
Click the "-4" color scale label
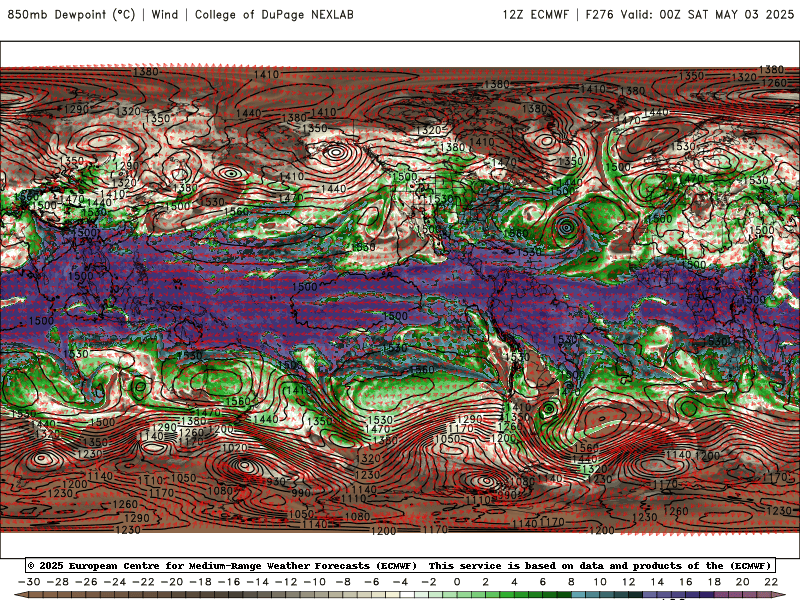click(x=401, y=582)
